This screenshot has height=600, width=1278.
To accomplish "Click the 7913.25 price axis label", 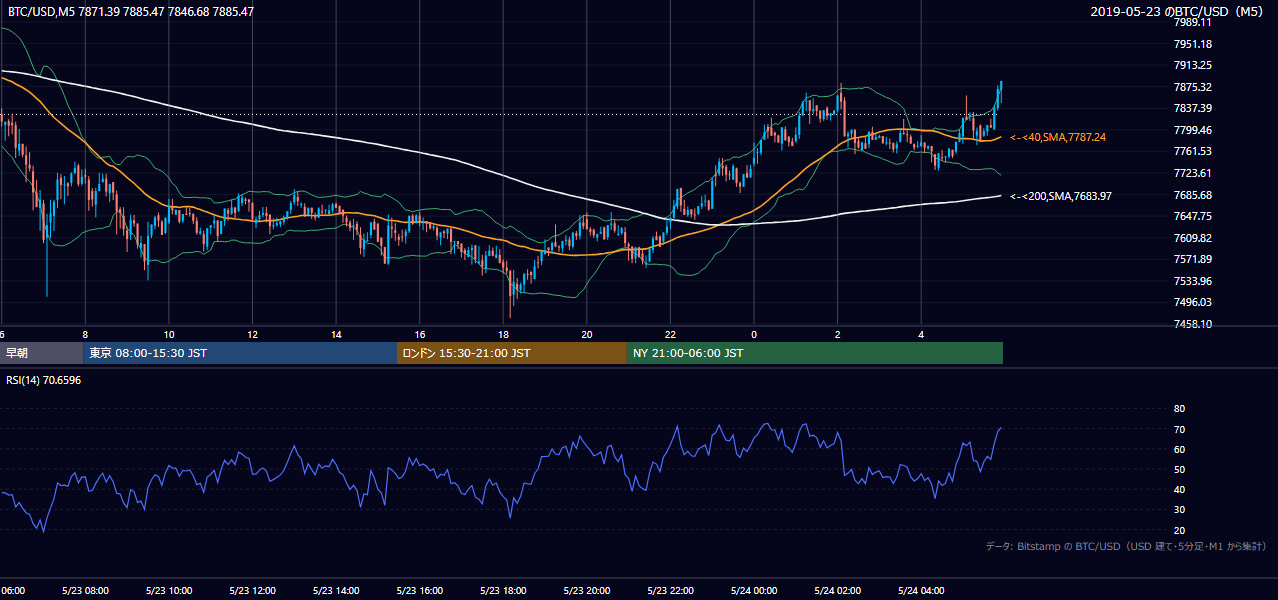I will (x=1192, y=65).
